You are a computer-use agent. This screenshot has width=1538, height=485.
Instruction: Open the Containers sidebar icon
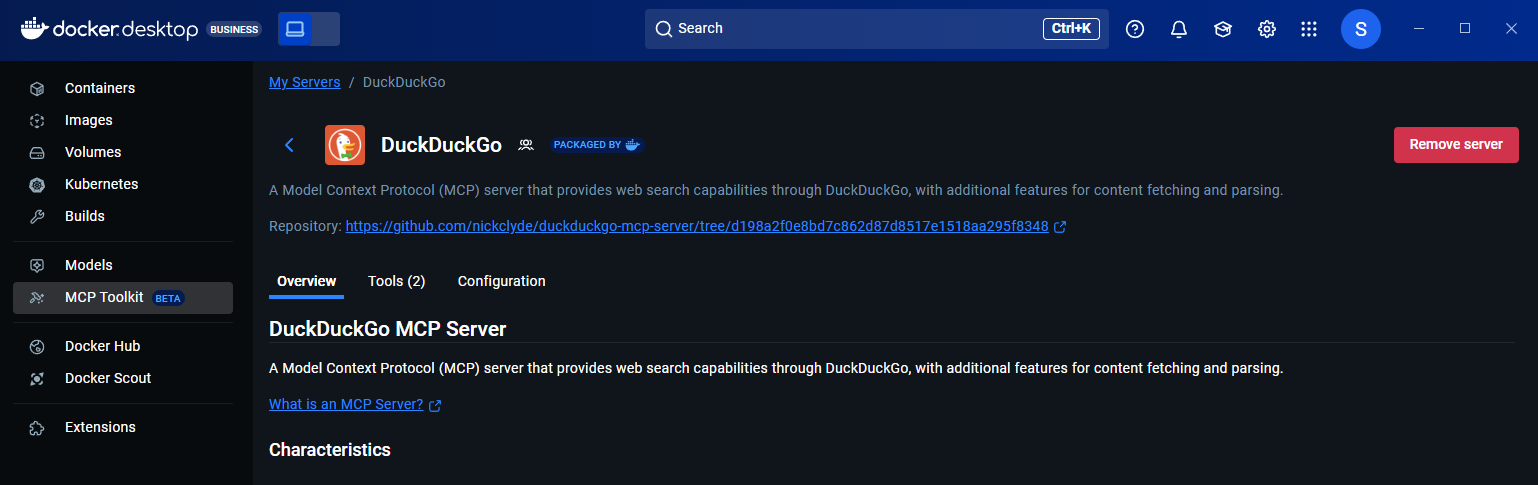click(x=37, y=88)
